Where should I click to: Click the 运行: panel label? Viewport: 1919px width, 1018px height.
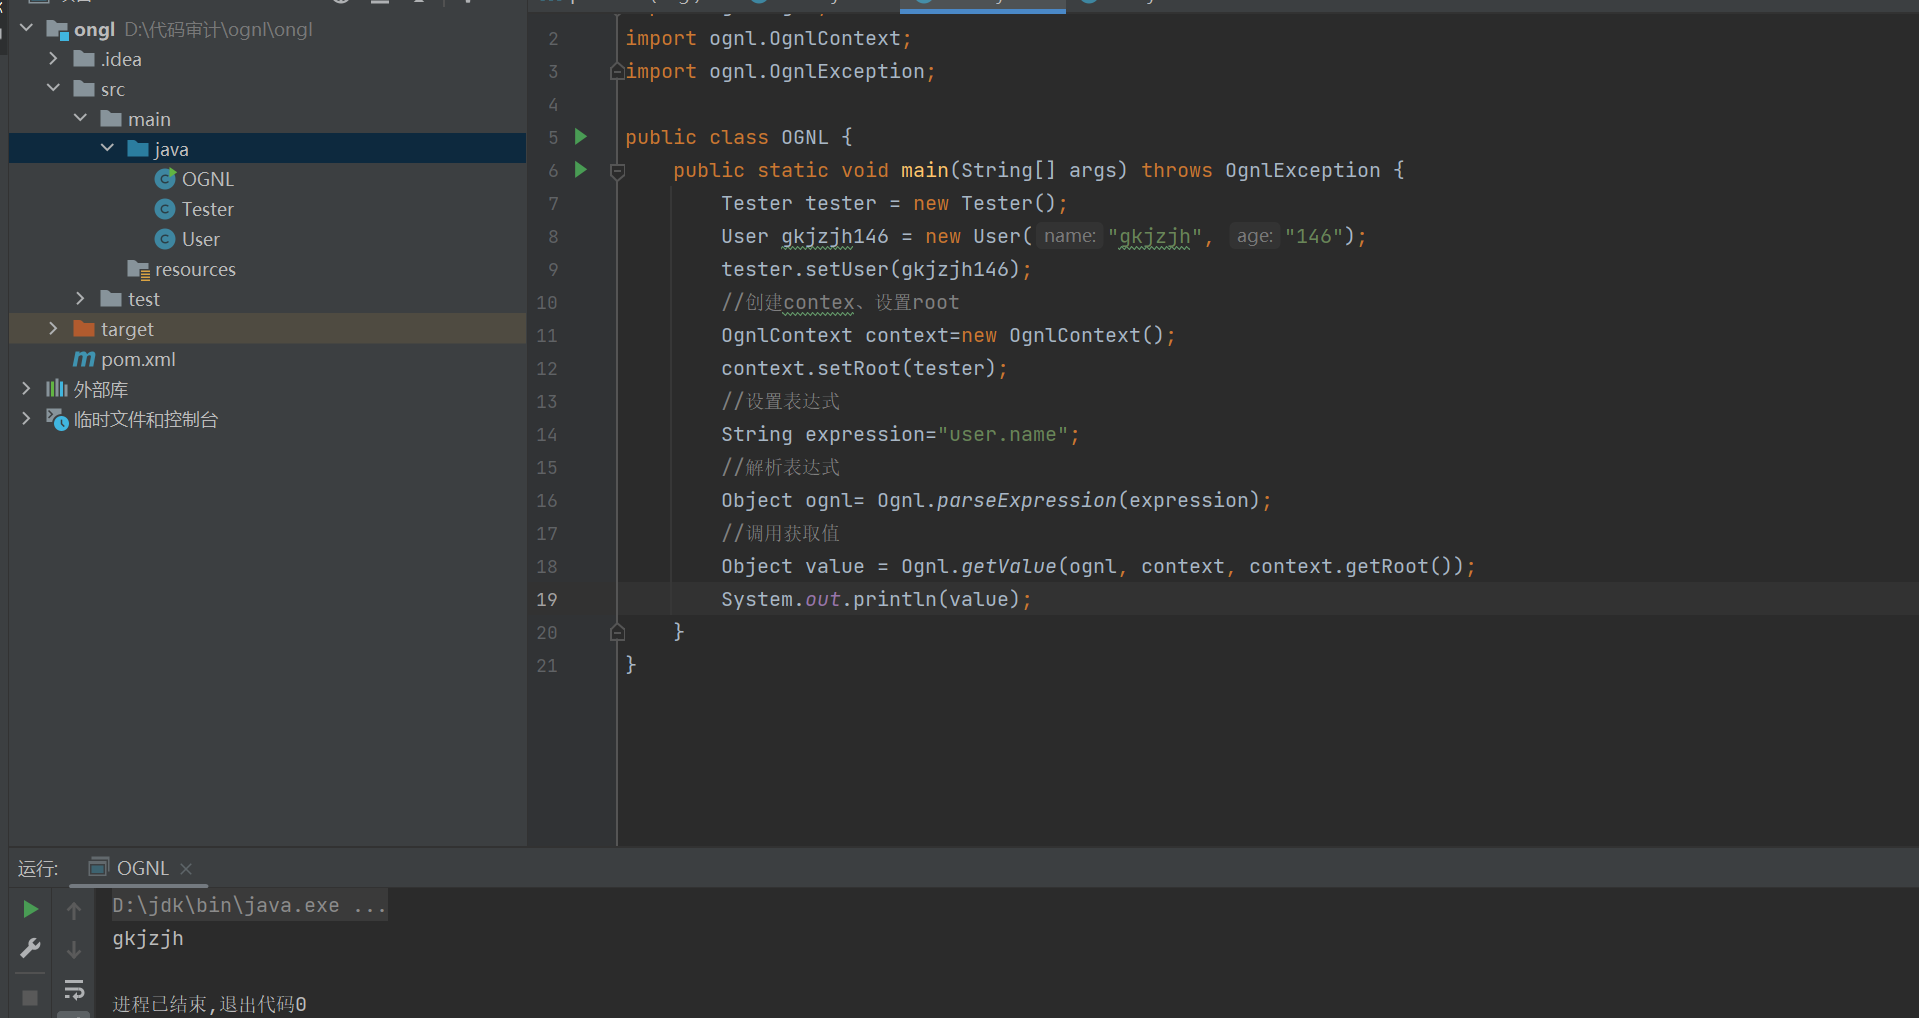pos(38,868)
